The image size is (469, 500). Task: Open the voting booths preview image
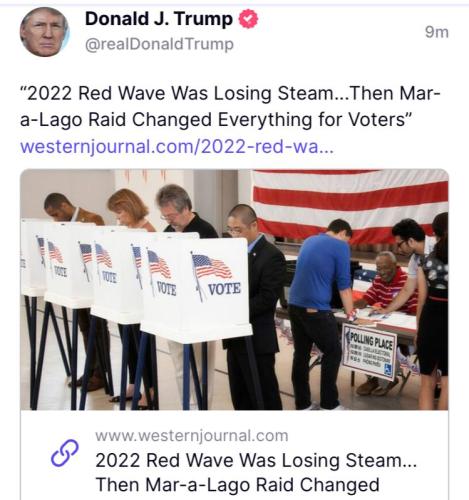[234, 290]
